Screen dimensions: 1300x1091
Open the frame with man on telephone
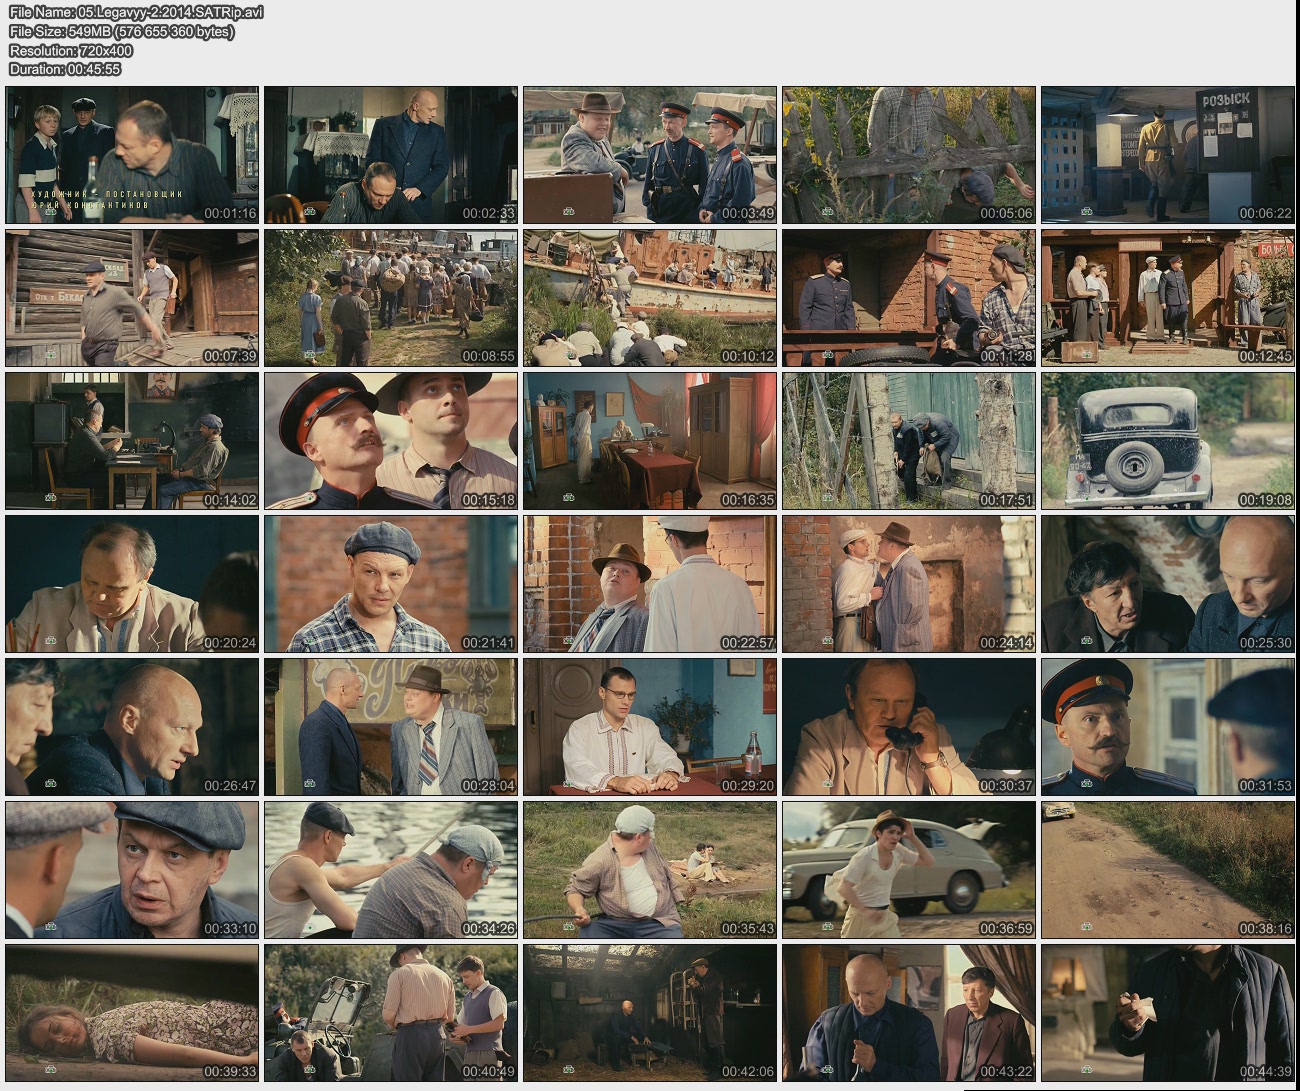(908, 727)
